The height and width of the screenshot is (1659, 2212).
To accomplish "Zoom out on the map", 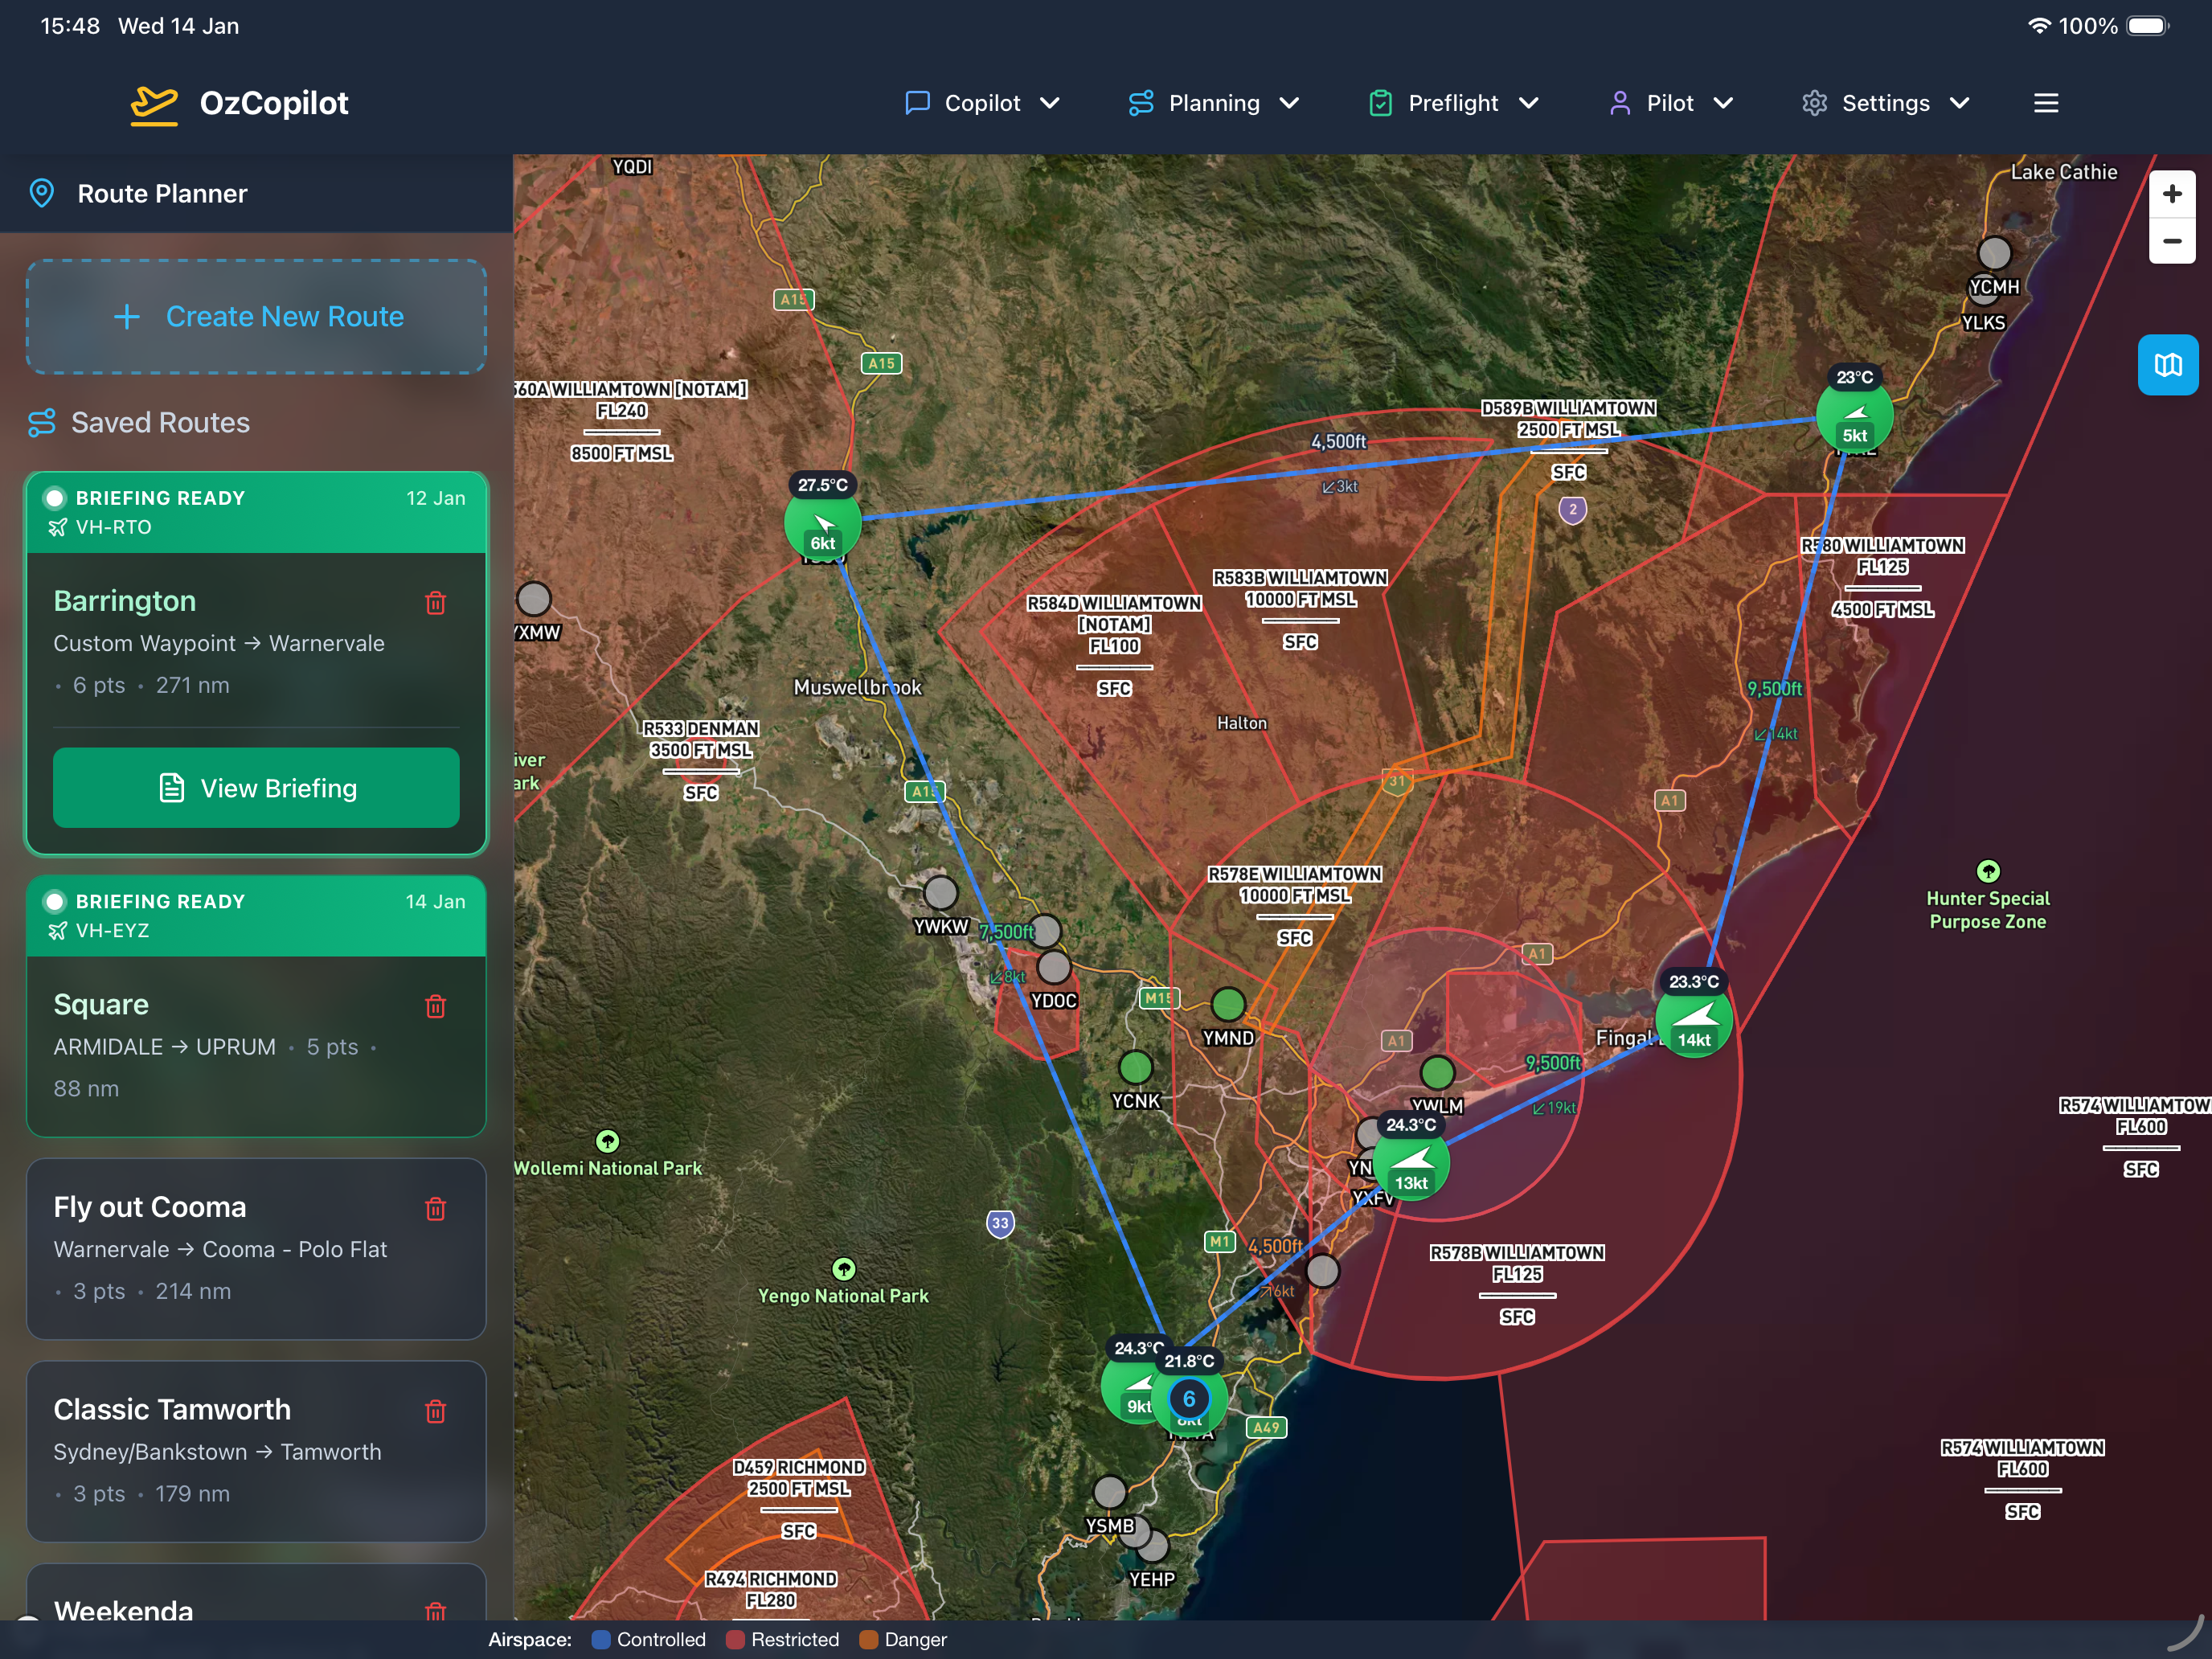I will tap(2171, 241).
